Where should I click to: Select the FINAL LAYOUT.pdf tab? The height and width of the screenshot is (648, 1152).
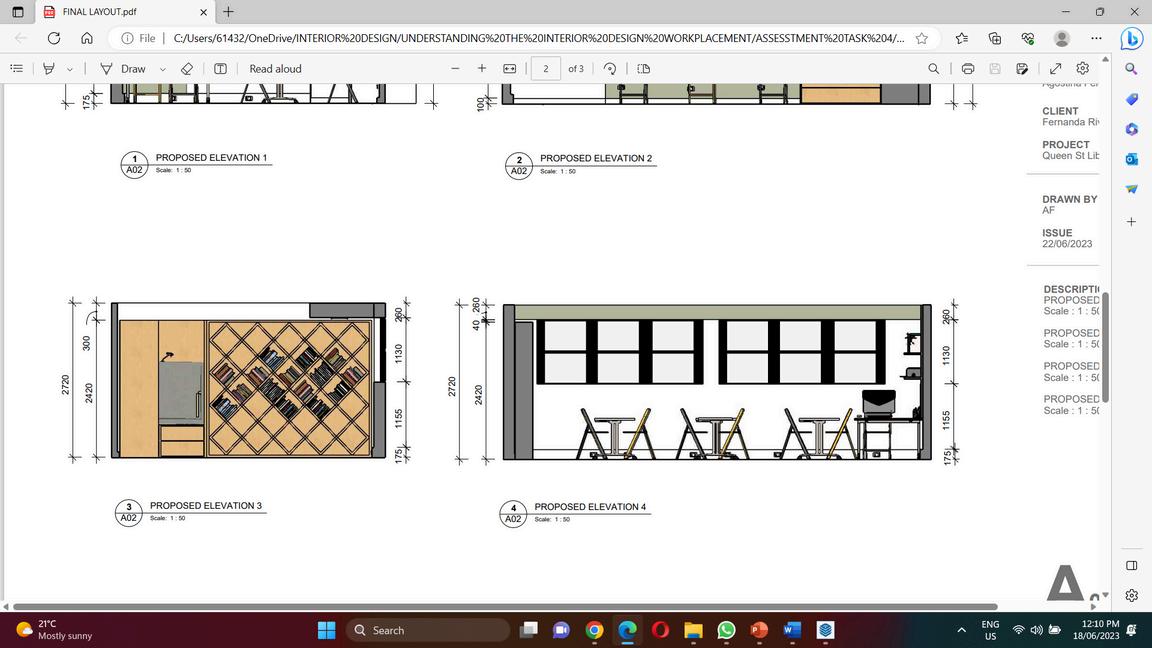[x=125, y=12]
